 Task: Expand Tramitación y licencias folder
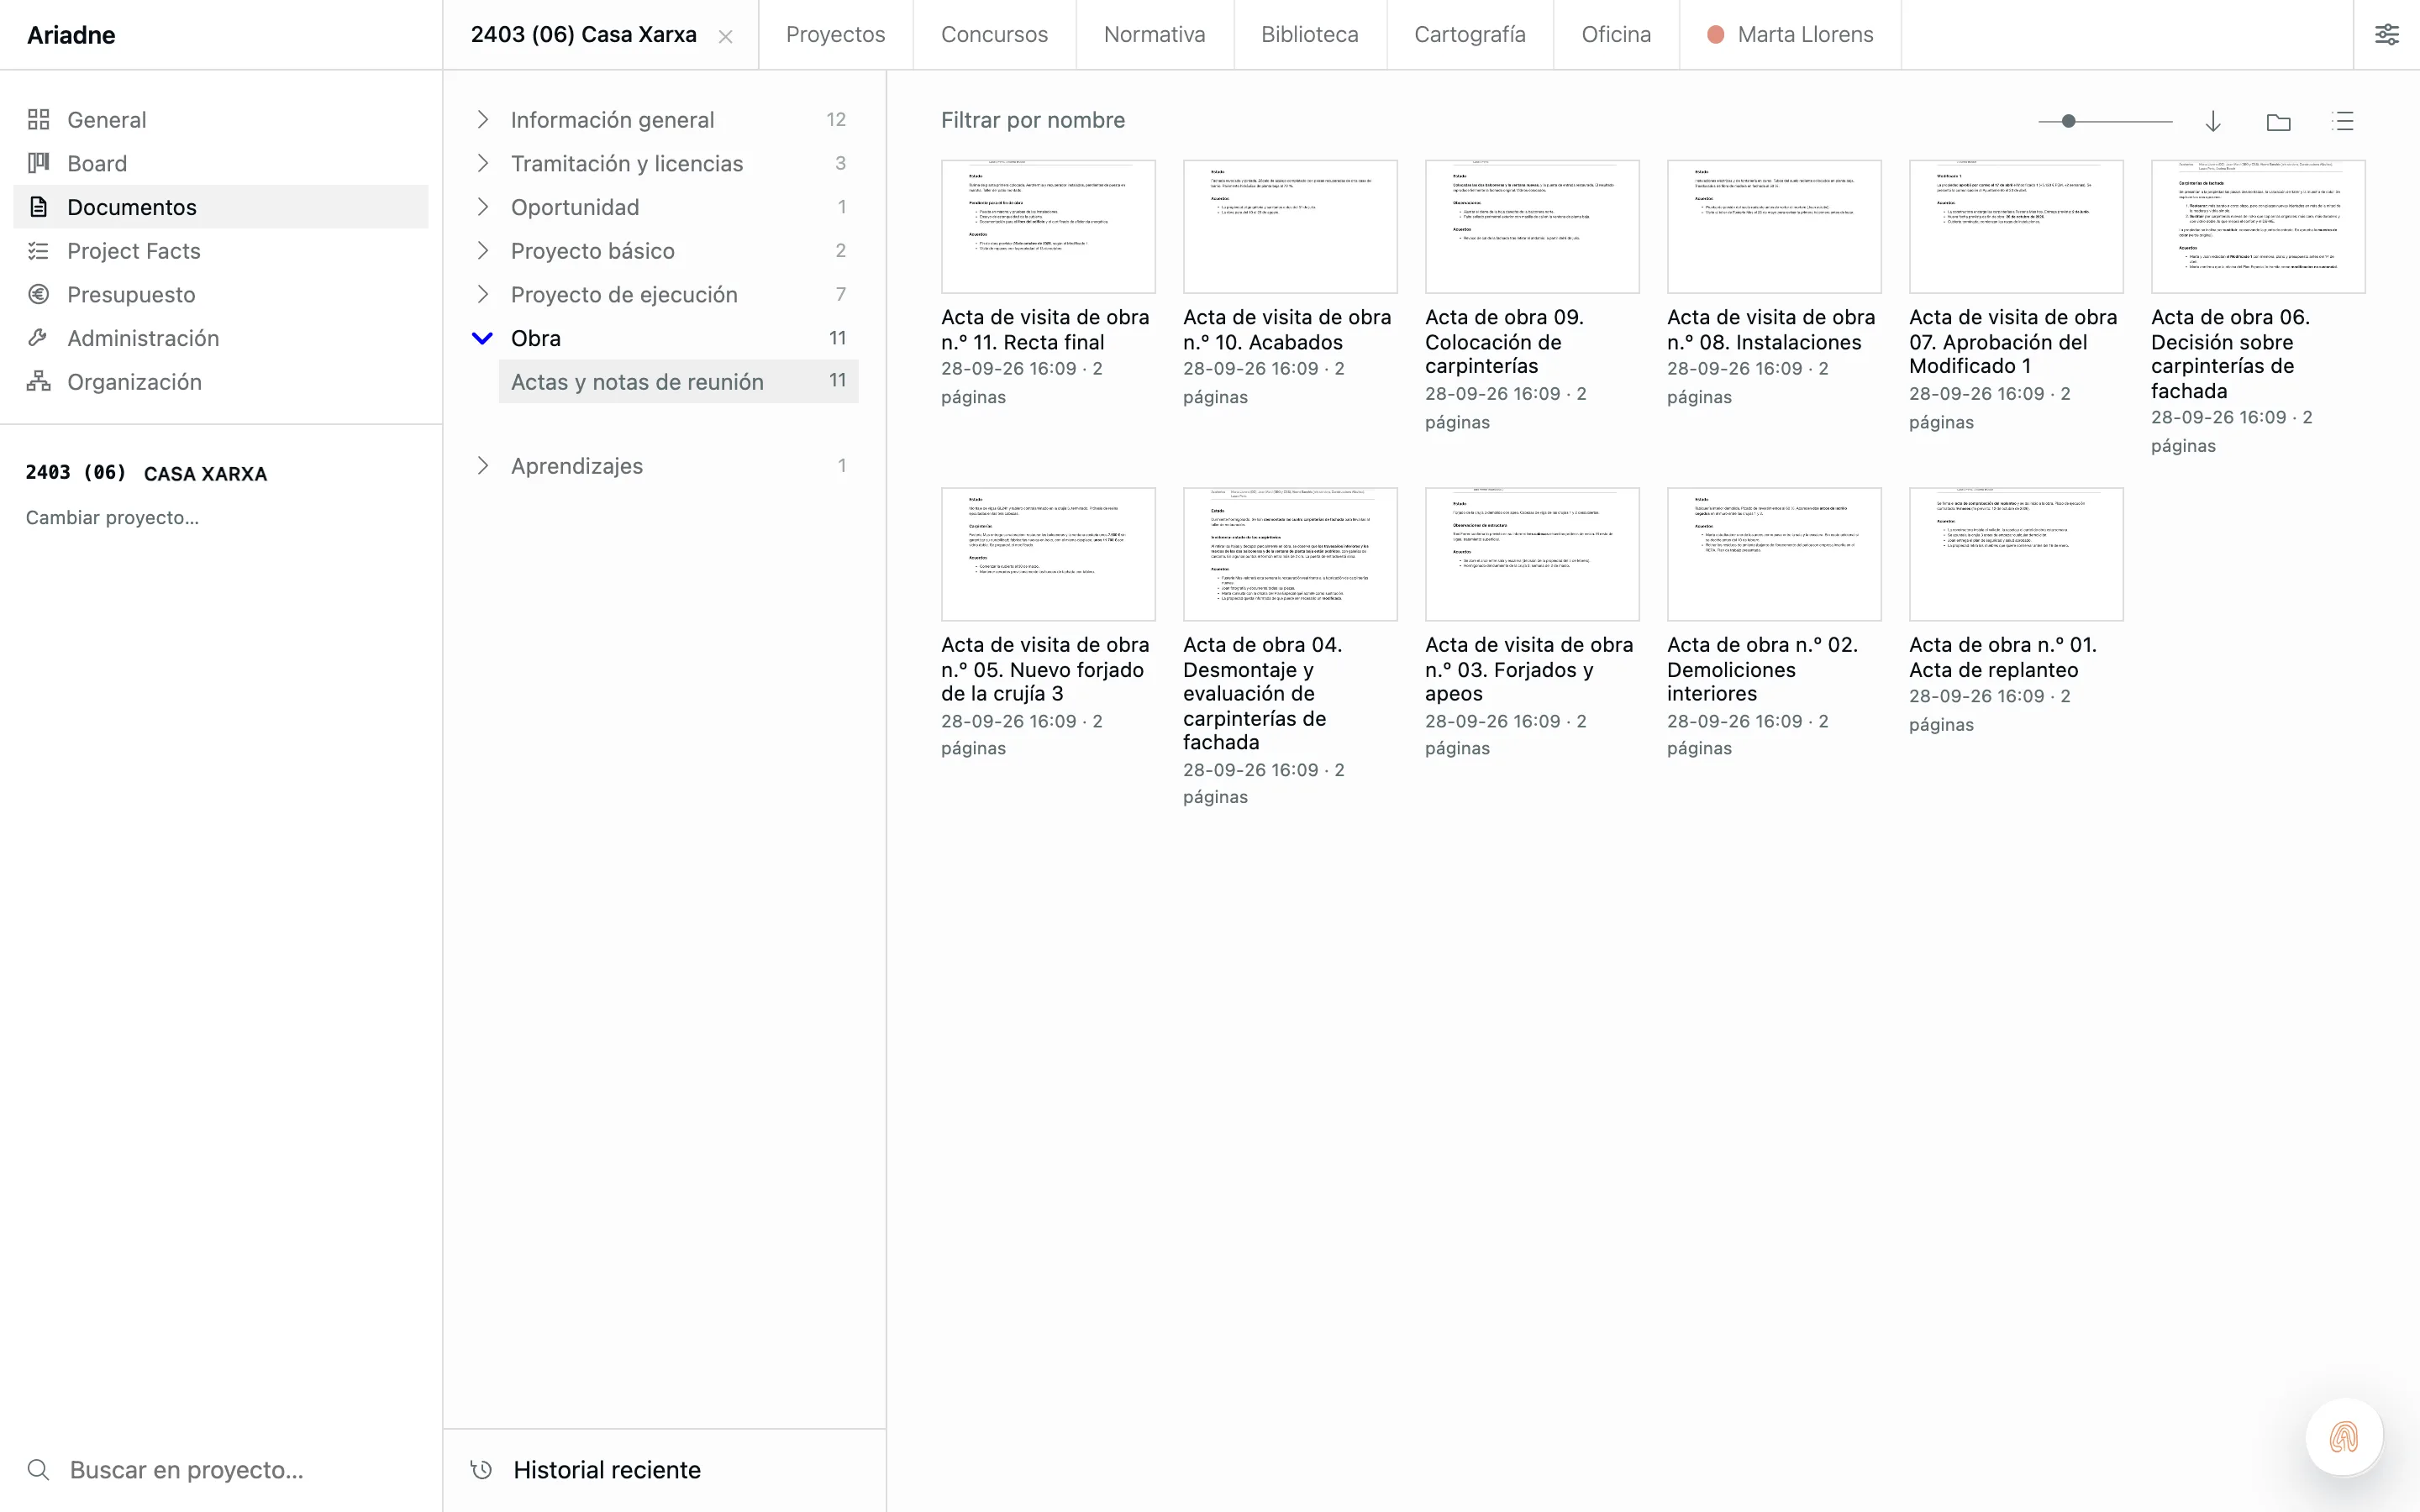(482, 163)
